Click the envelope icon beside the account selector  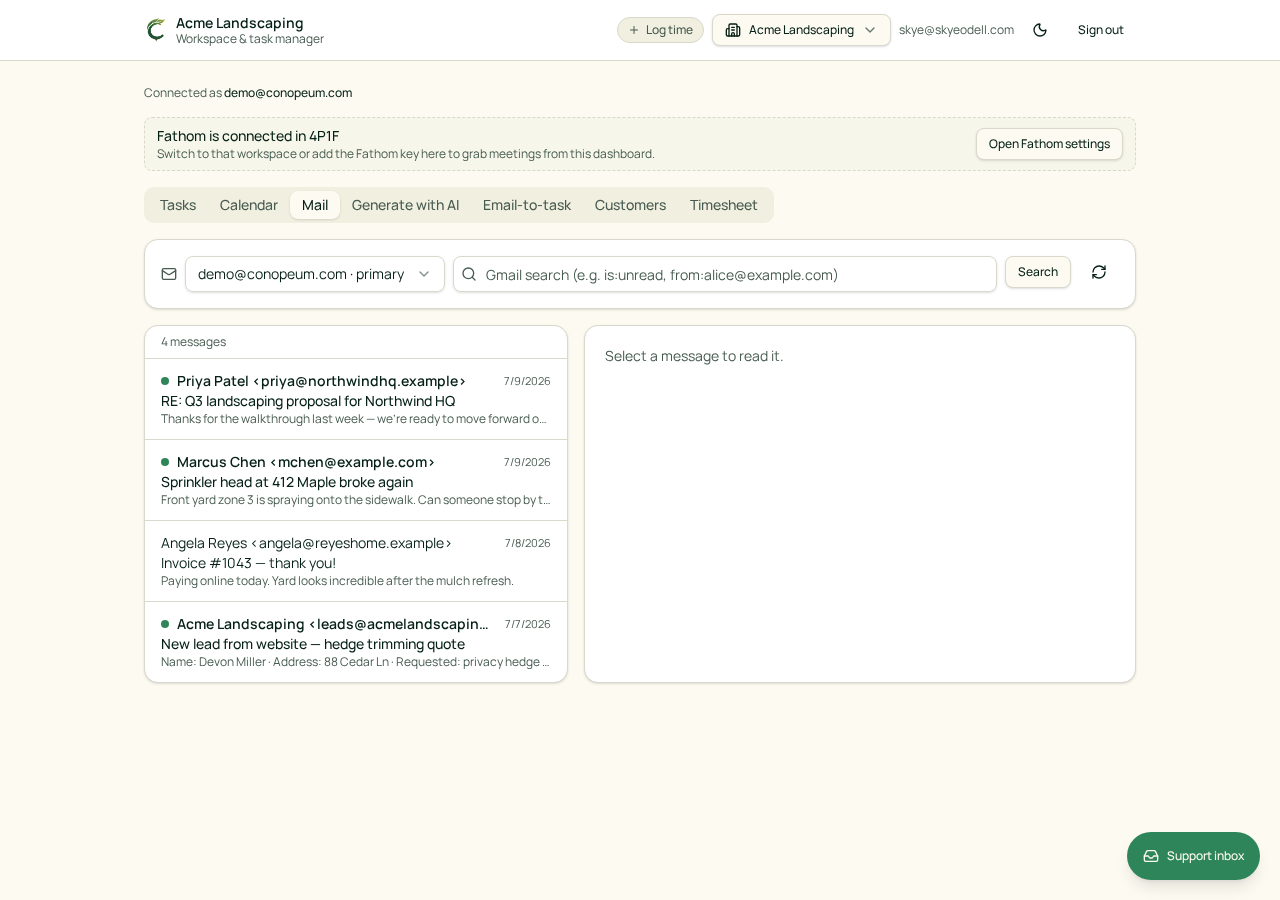(169, 274)
